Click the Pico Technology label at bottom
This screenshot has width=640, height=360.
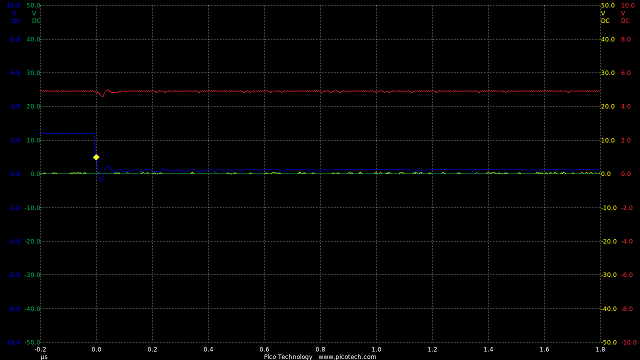[x=288, y=357]
